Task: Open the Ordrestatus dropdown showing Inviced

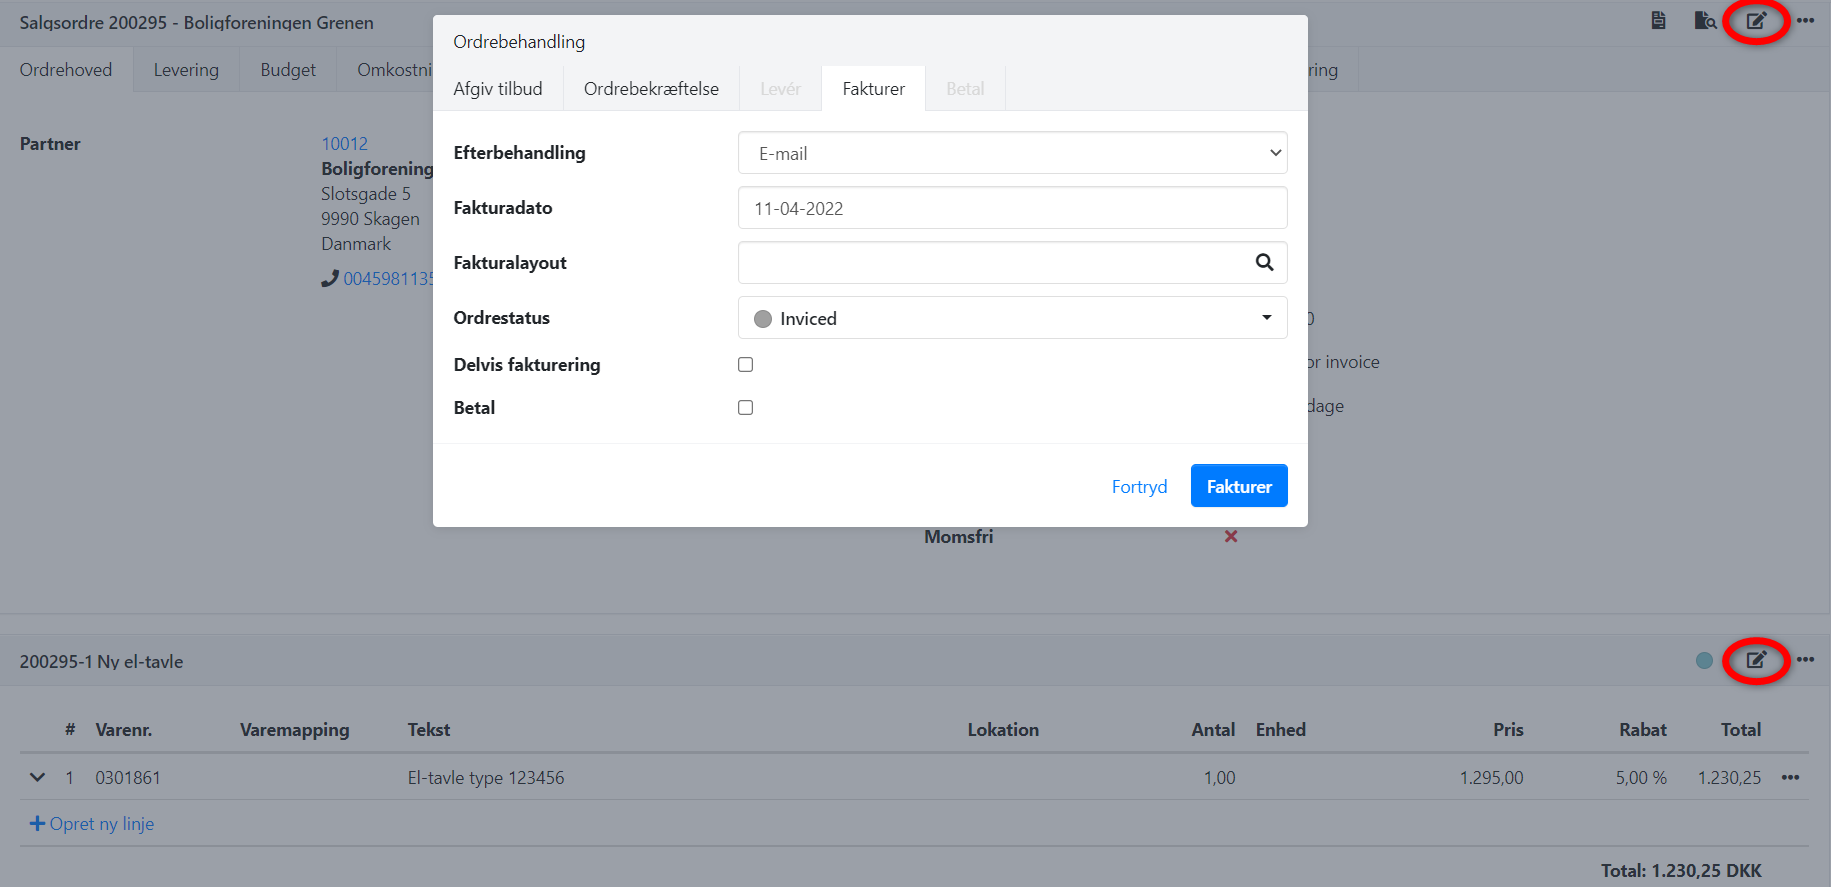Action: (1012, 318)
